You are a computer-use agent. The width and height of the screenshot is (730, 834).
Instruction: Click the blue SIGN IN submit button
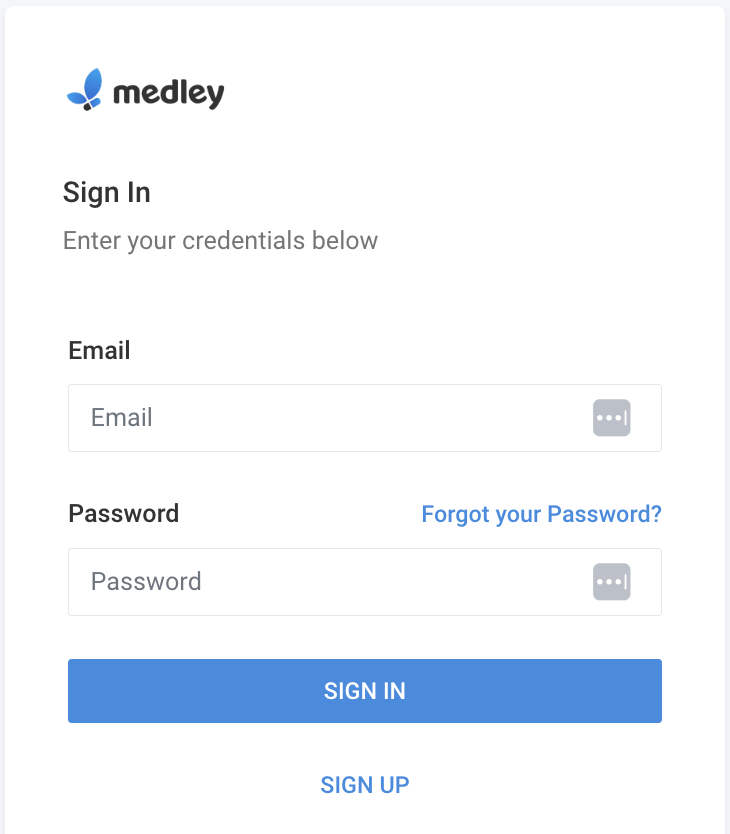tap(364, 690)
